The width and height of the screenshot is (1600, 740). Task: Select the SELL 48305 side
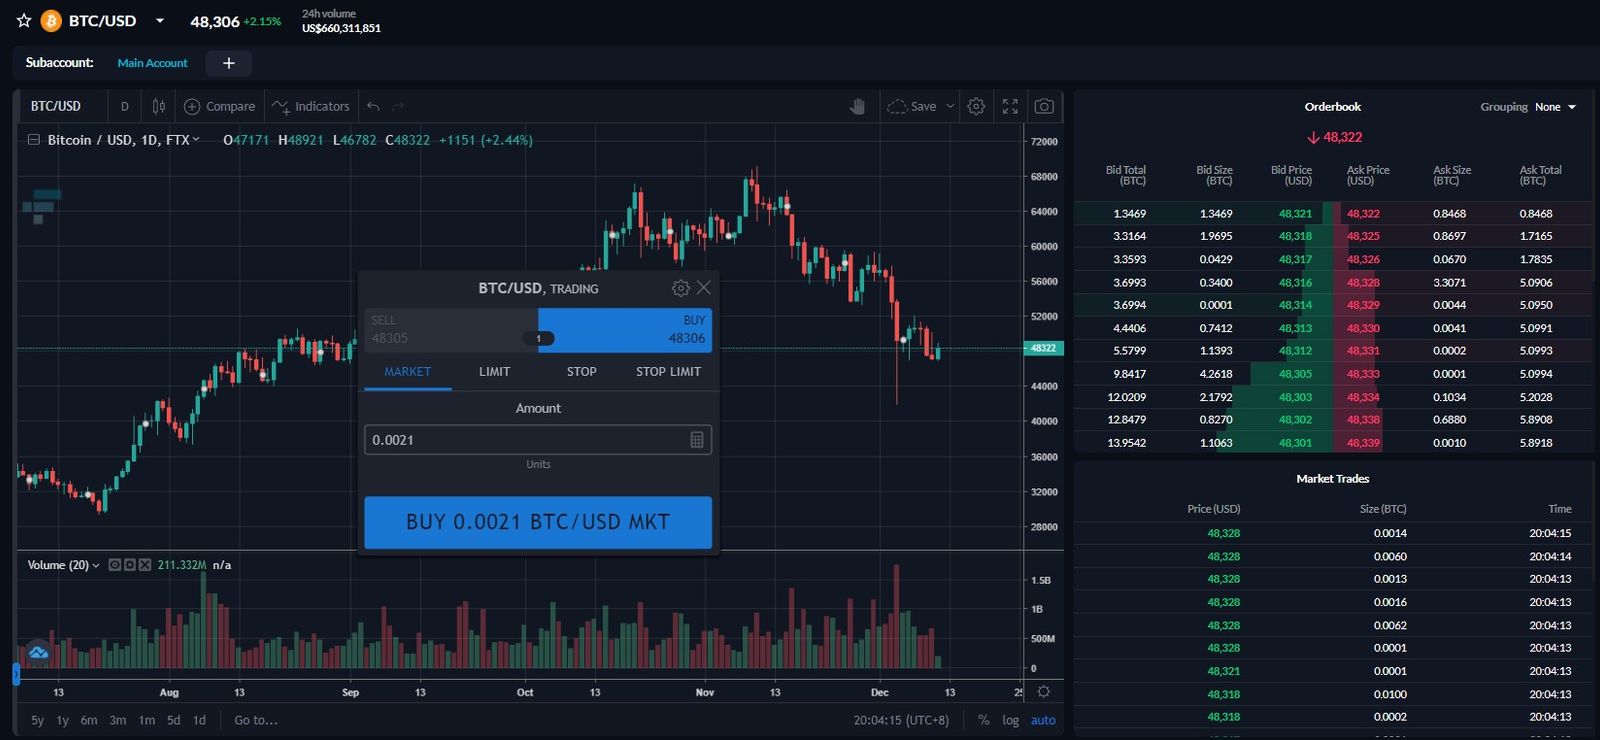tap(451, 330)
